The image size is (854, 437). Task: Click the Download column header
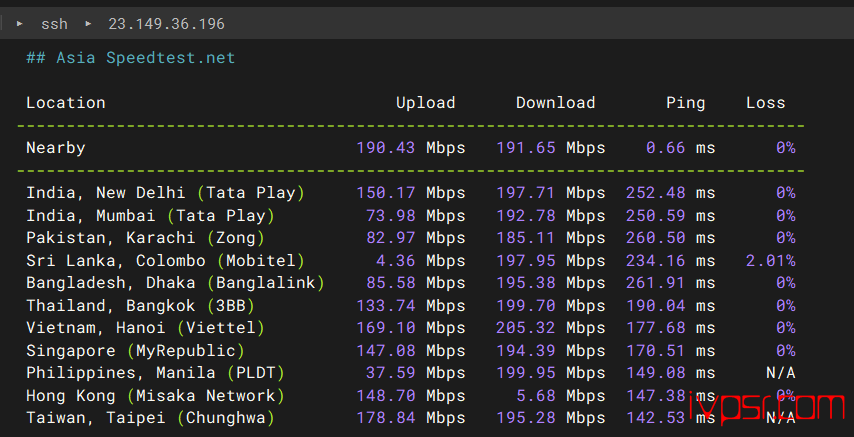(556, 102)
